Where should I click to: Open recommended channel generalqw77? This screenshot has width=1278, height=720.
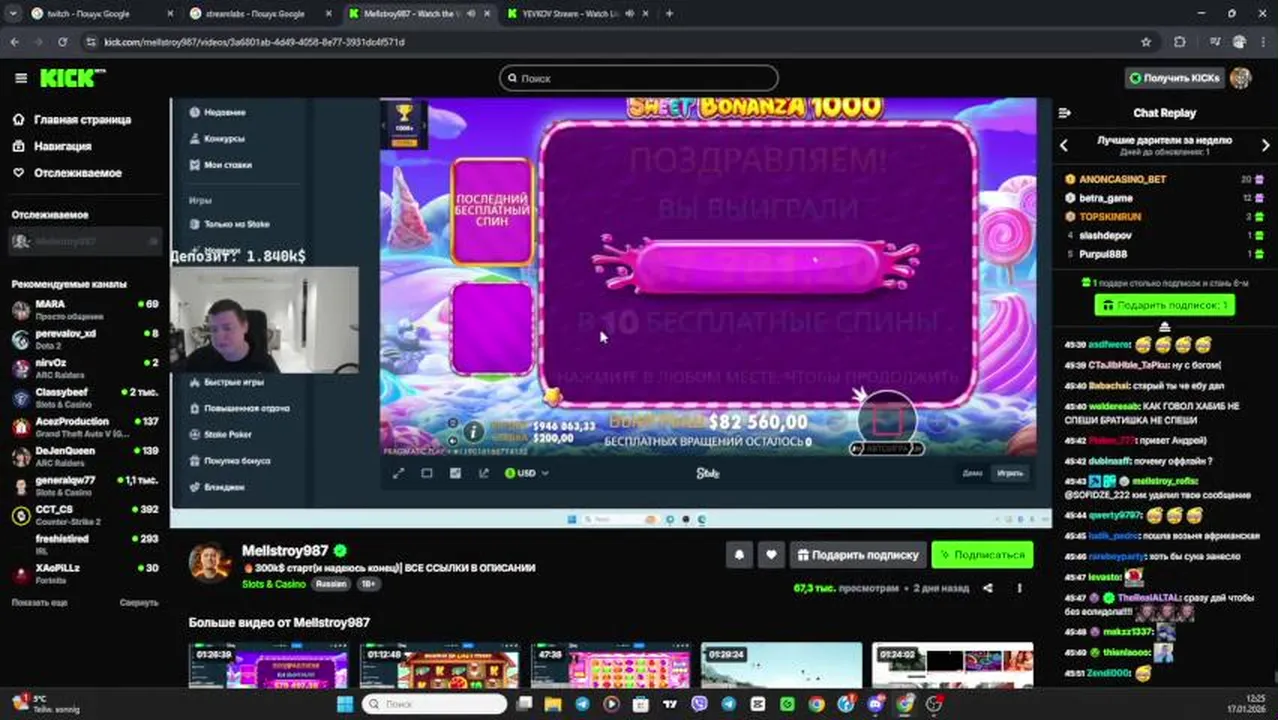pyautogui.click(x=85, y=485)
